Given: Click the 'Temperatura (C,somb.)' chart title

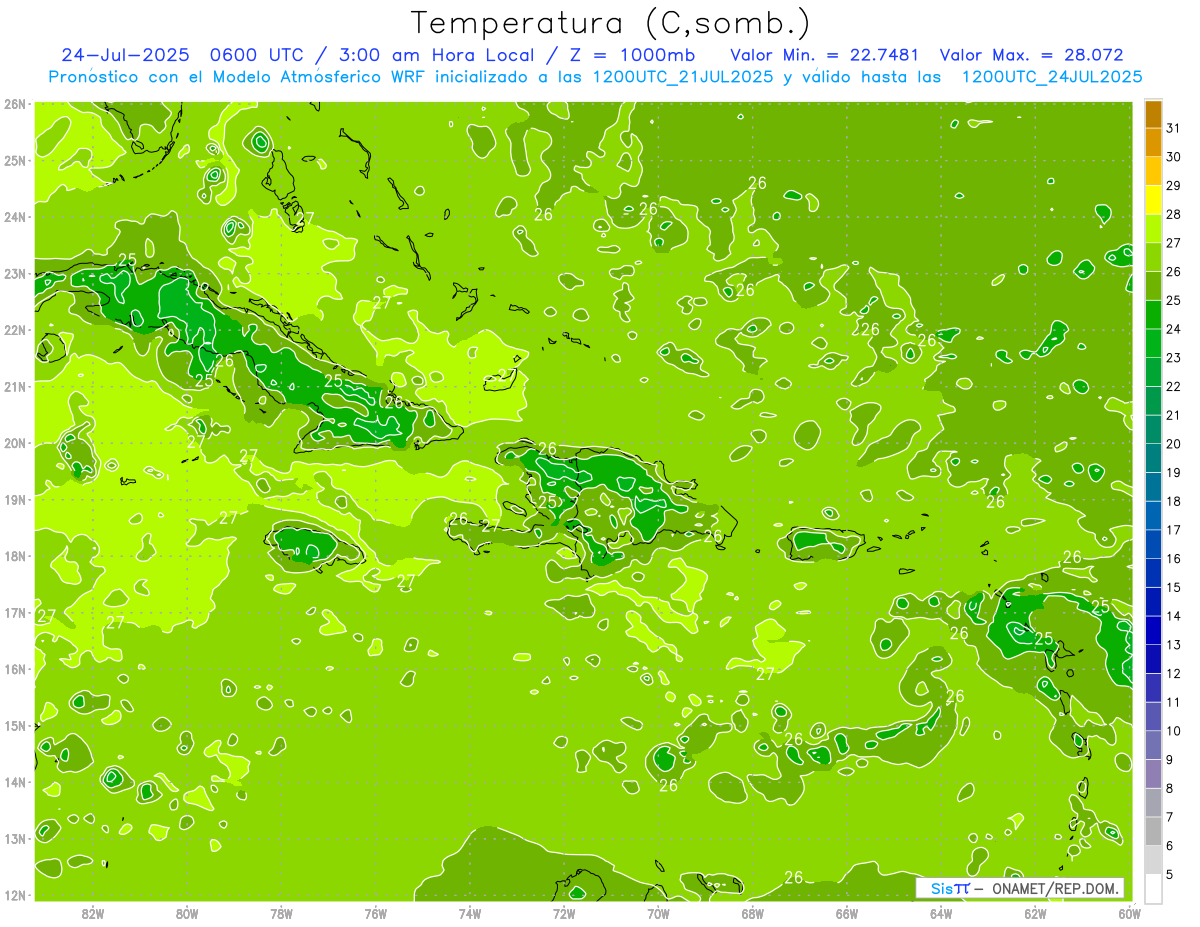Looking at the screenshot, I should pos(611,23).
